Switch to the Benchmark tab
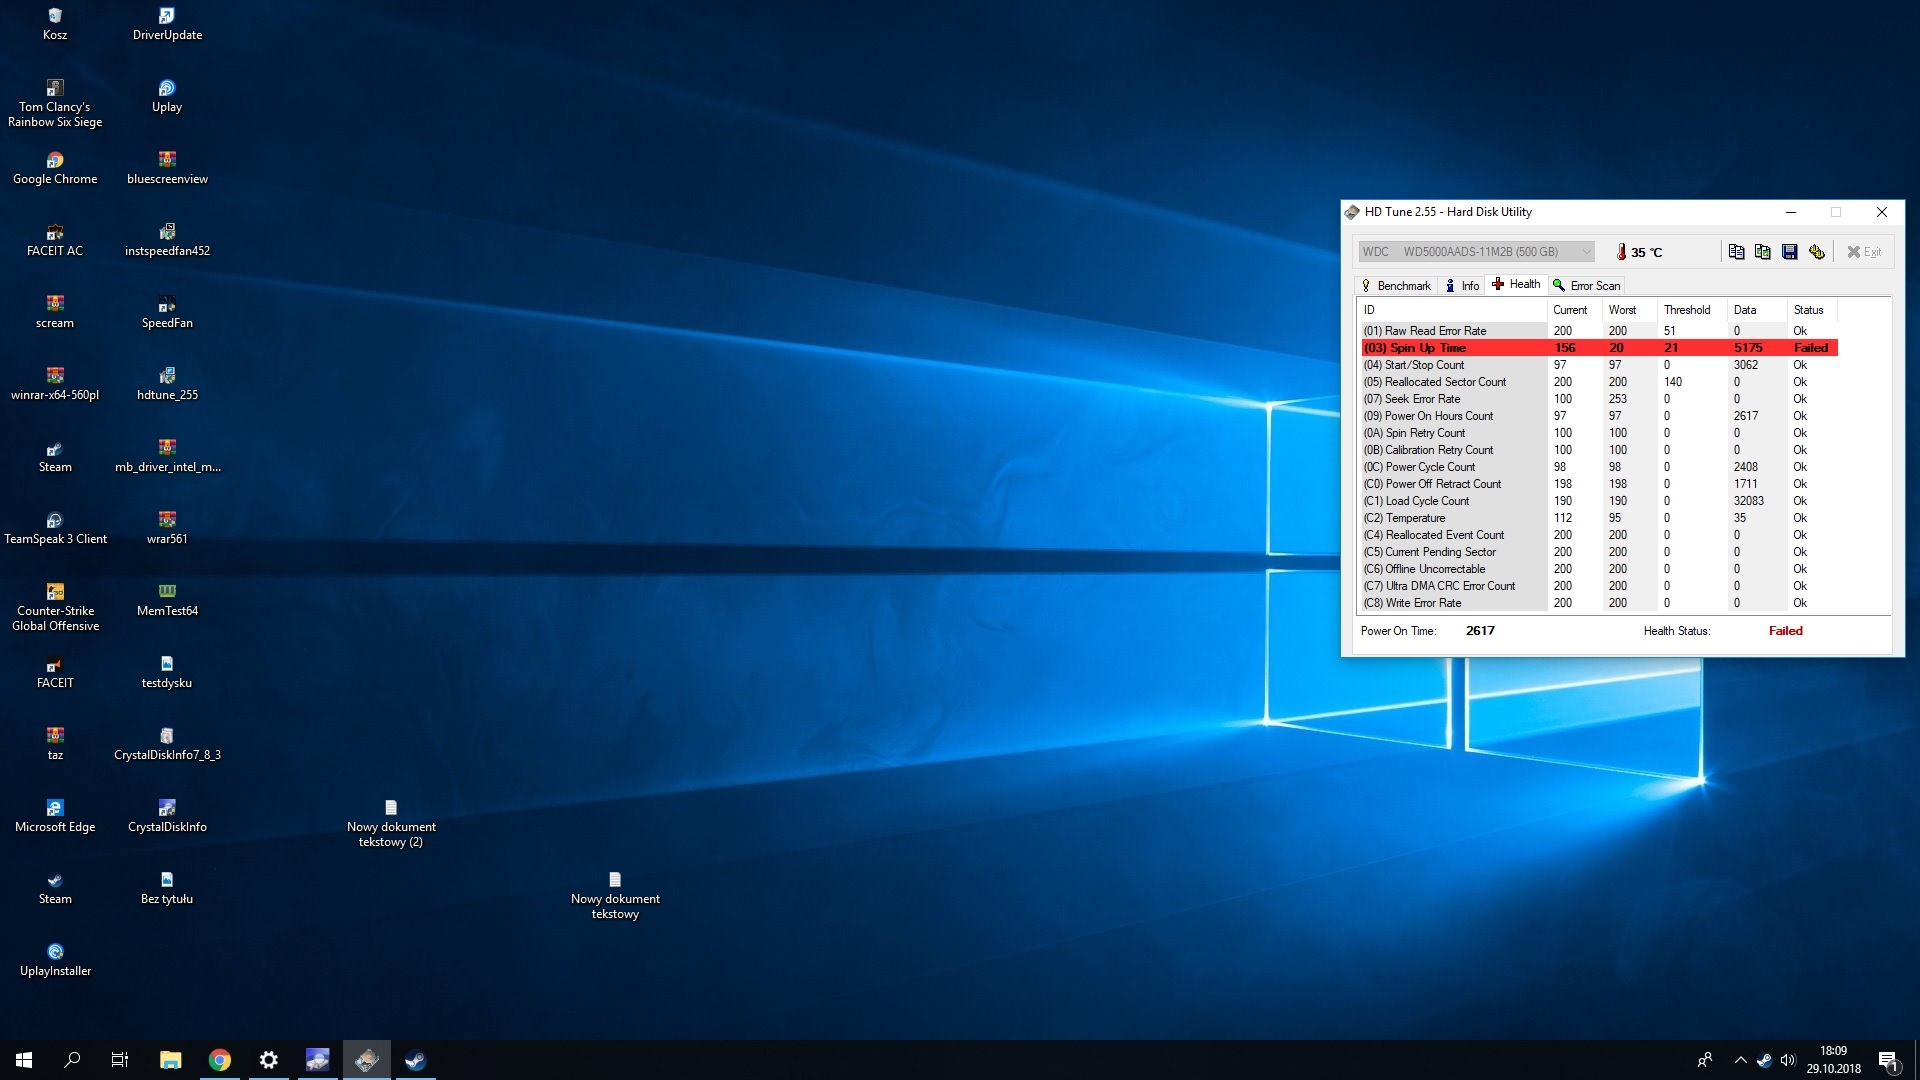 [x=1396, y=286]
